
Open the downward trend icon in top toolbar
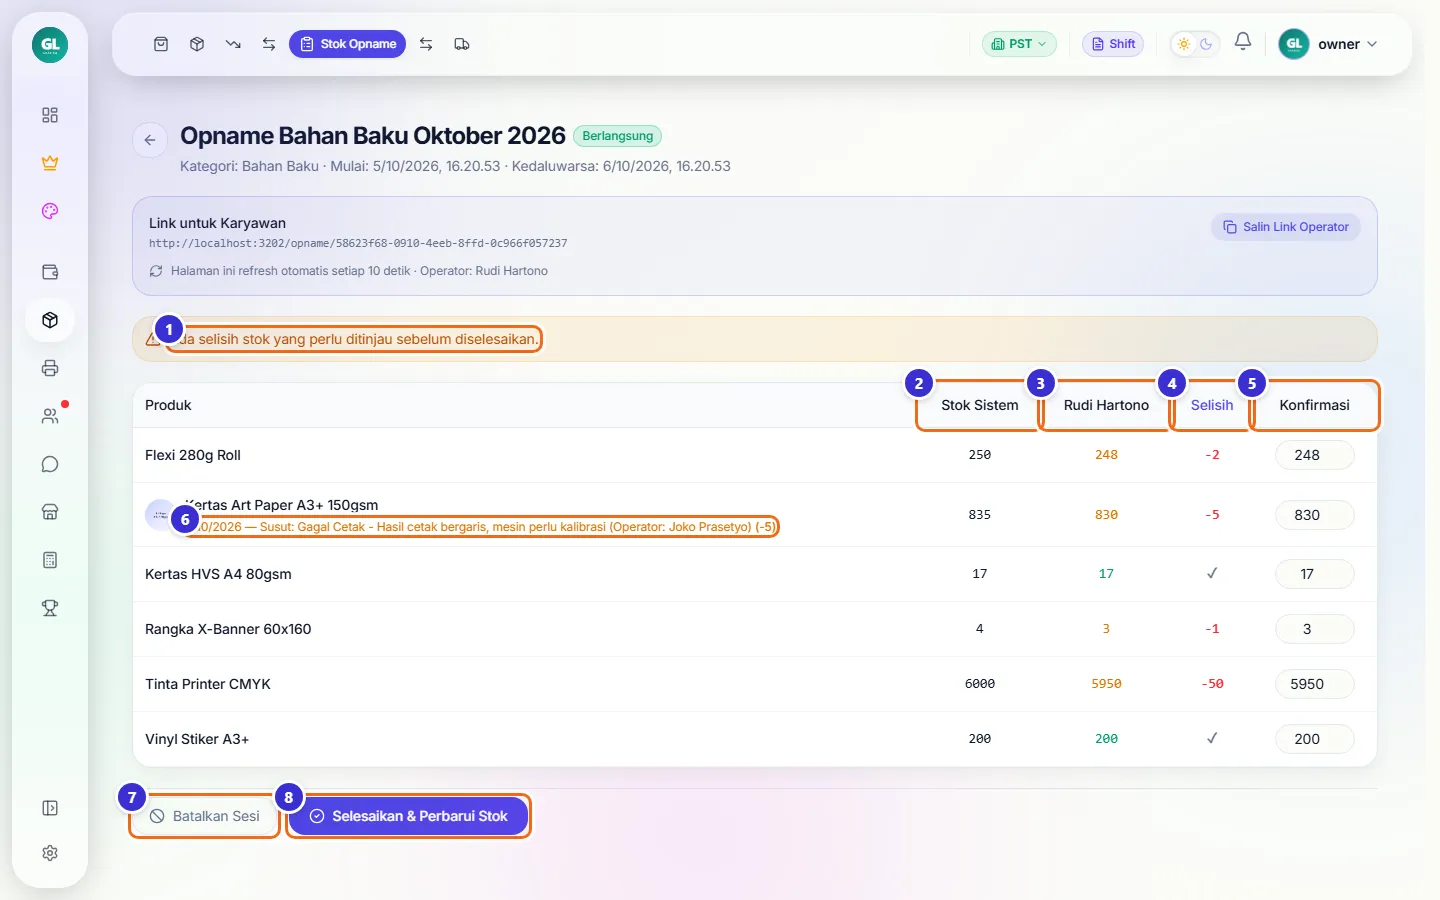pos(233,44)
